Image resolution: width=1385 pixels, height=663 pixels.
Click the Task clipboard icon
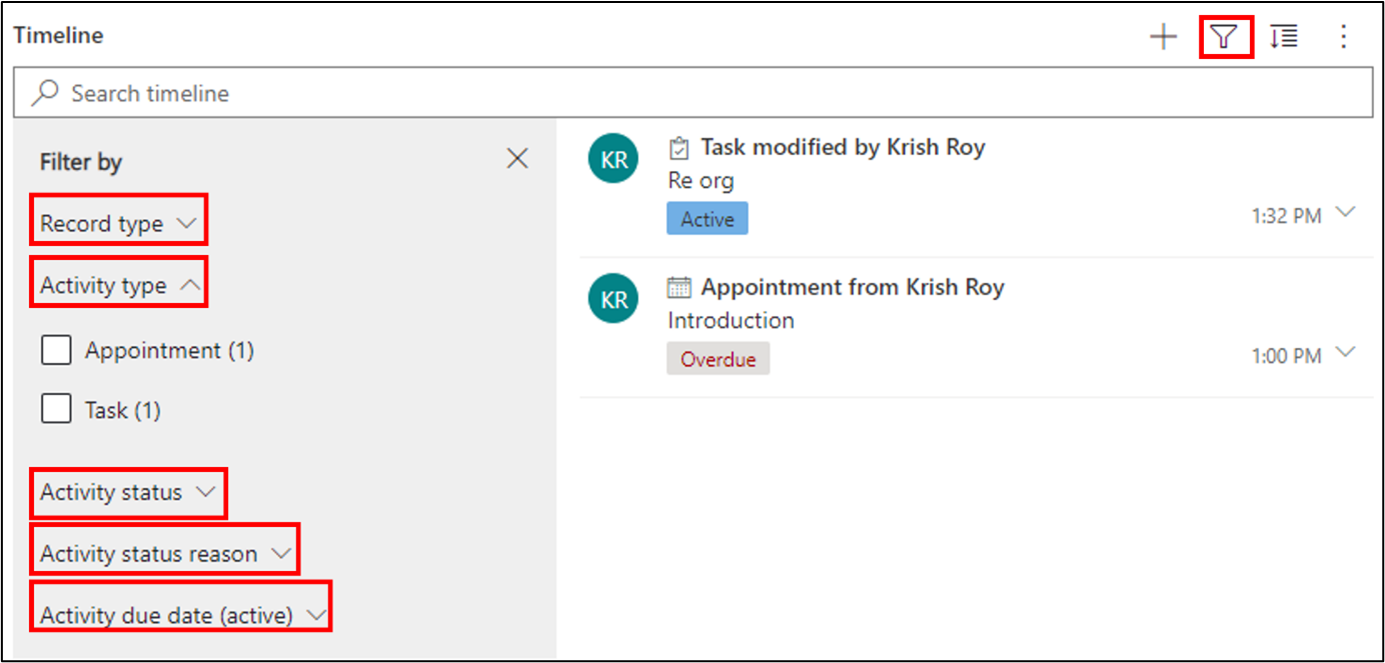pos(679,148)
